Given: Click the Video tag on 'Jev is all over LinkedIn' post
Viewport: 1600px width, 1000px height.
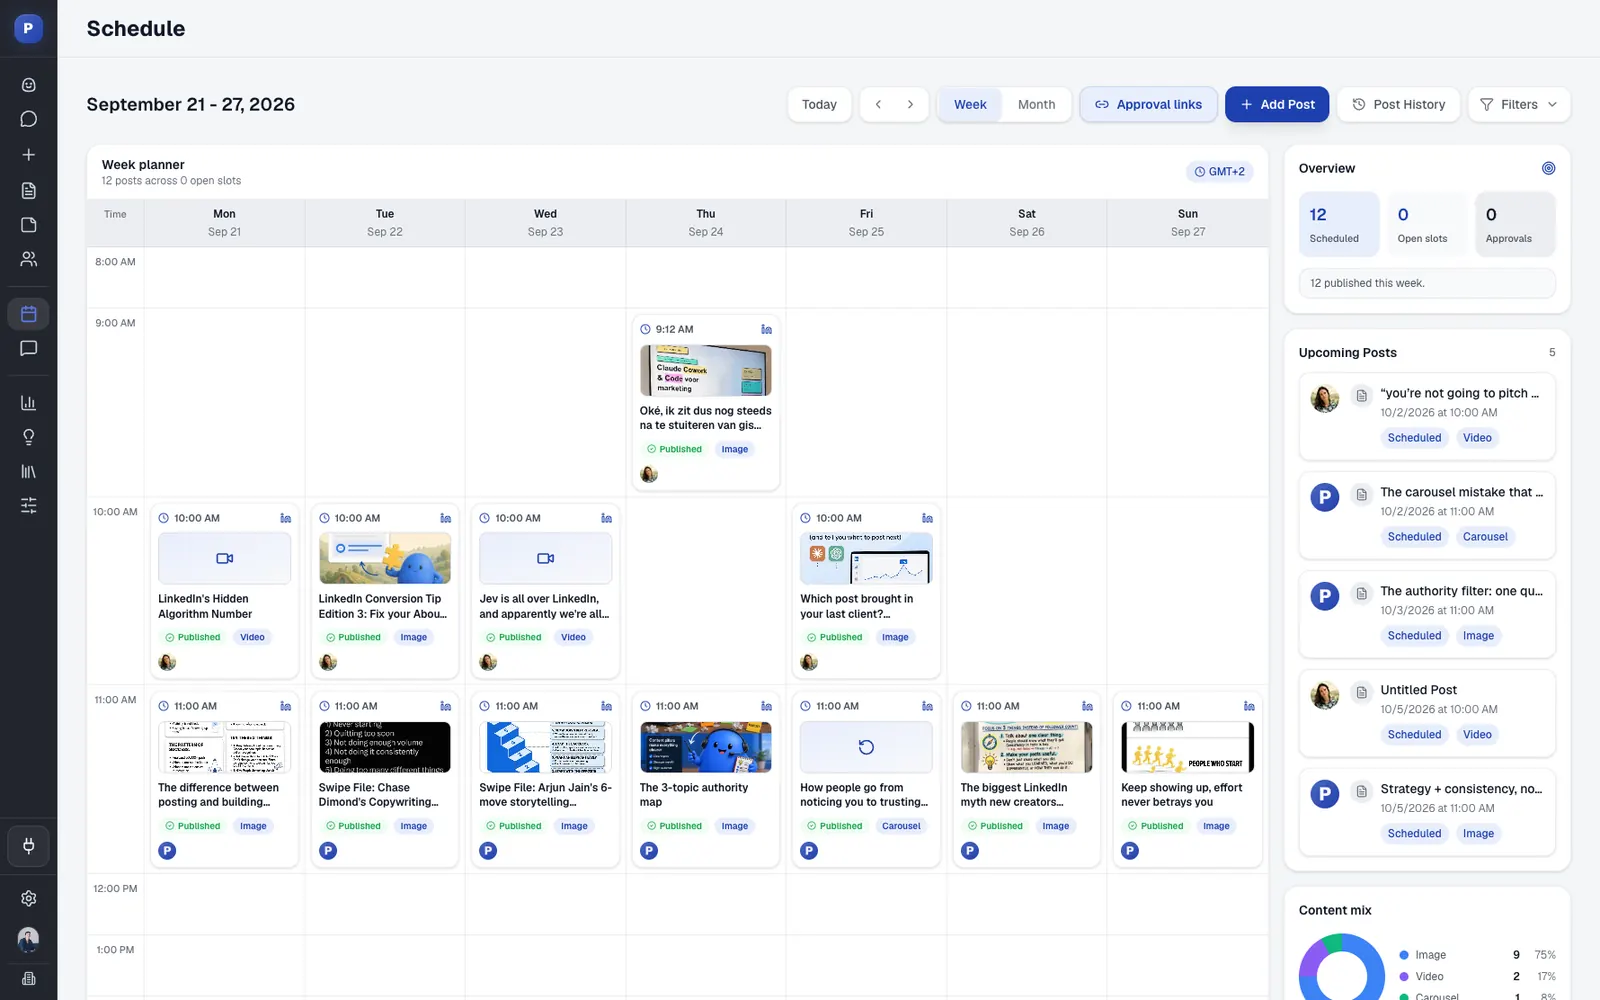Looking at the screenshot, I should click(x=573, y=637).
